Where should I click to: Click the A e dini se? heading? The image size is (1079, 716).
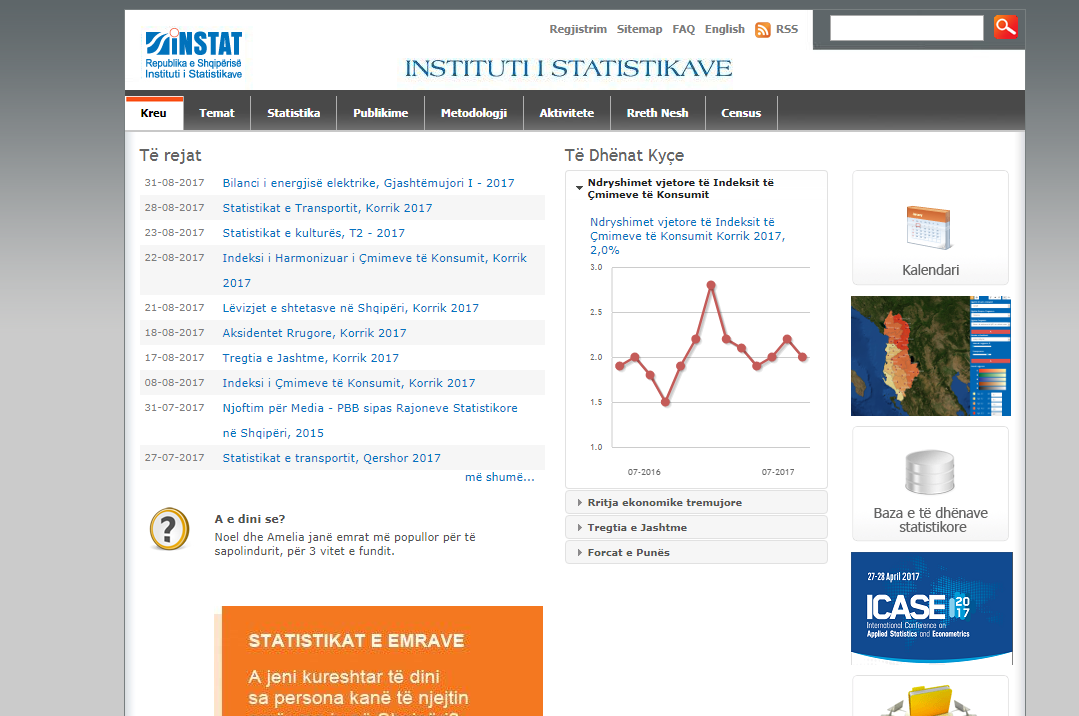[250, 519]
